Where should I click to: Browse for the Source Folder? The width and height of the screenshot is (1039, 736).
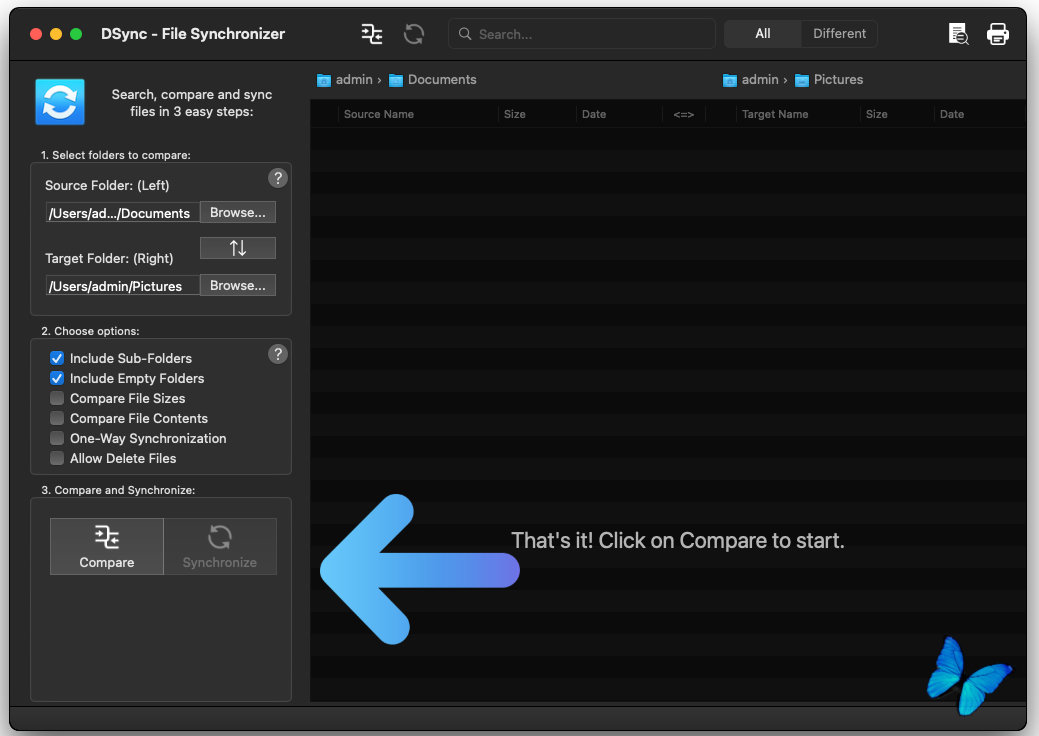238,213
